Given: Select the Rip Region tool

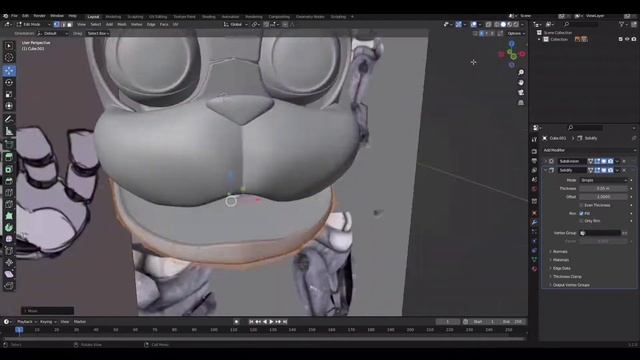Looking at the screenshot, I should 9,286.
